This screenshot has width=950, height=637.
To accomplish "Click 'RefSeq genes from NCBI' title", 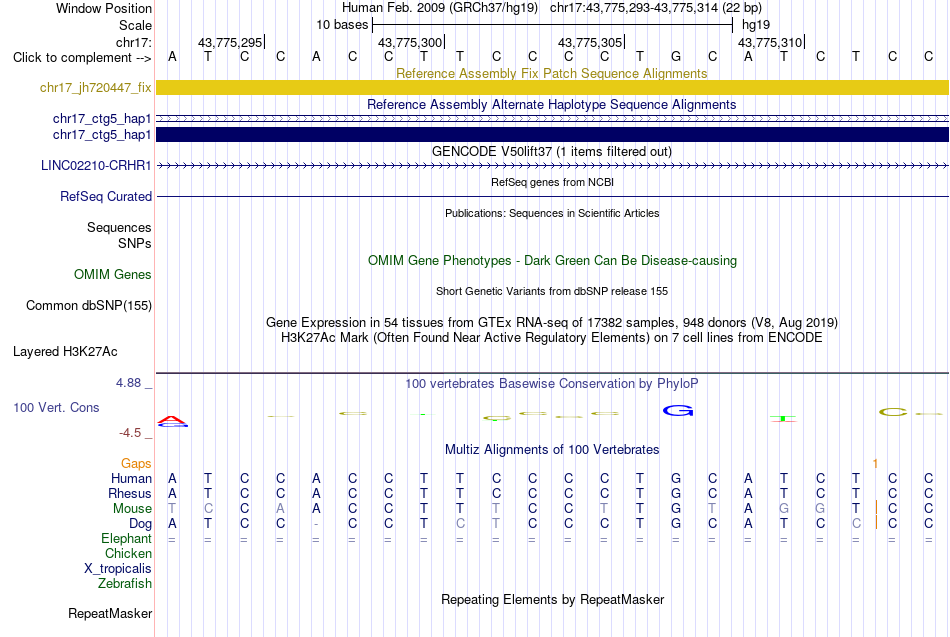I will click(x=553, y=182).
